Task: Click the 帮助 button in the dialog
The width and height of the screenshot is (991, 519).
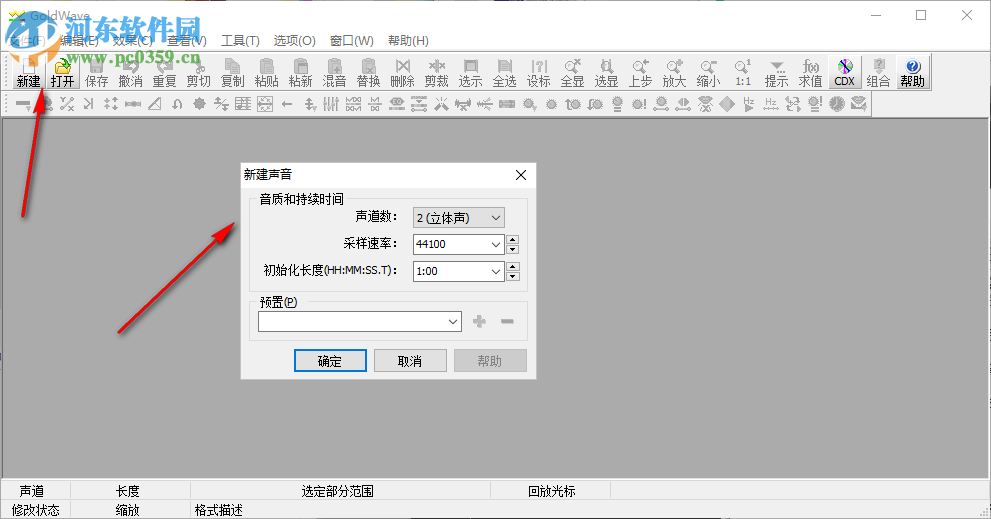Action: 490,361
